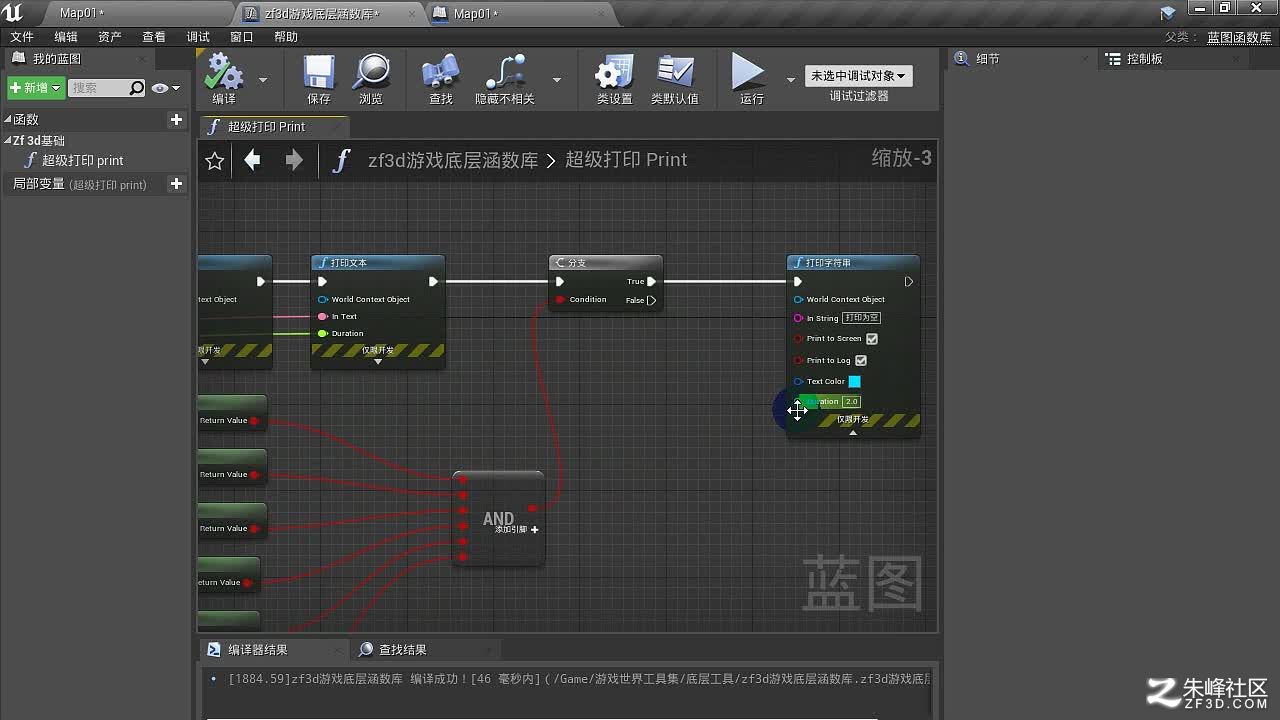Open view options eye dropdown
Screen dimensions: 1280x720
tap(166, 88)
